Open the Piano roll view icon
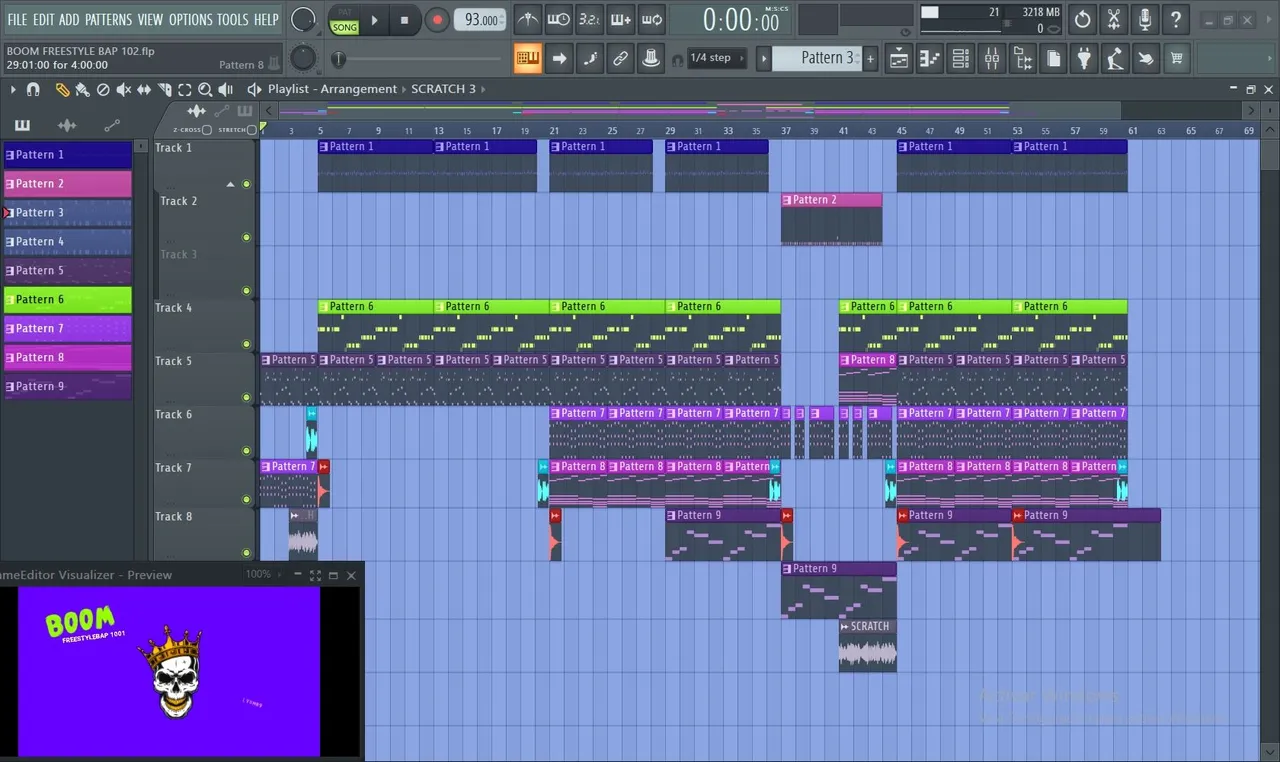1280x762 pixels. [x=930, y=58]
